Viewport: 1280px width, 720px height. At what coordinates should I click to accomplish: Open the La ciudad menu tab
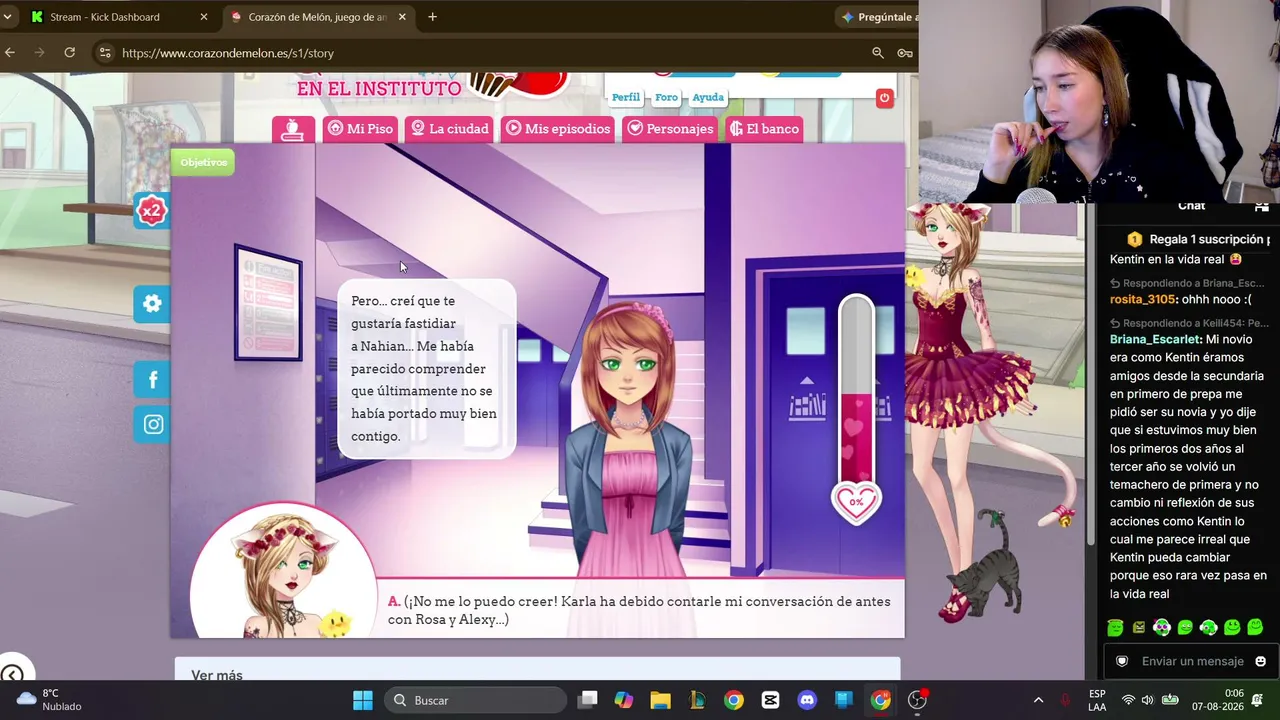(x=449, y=129)
